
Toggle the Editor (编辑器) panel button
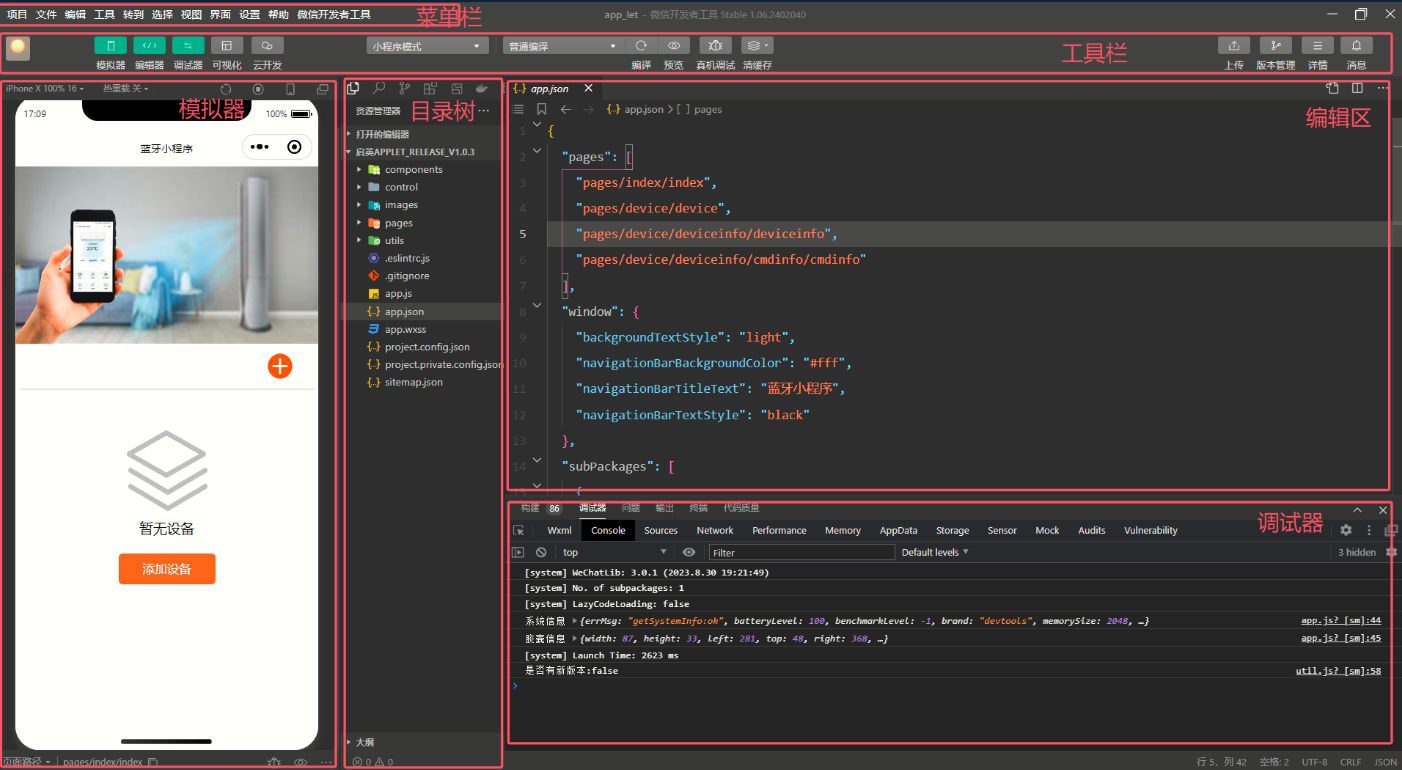pos(149,46)
